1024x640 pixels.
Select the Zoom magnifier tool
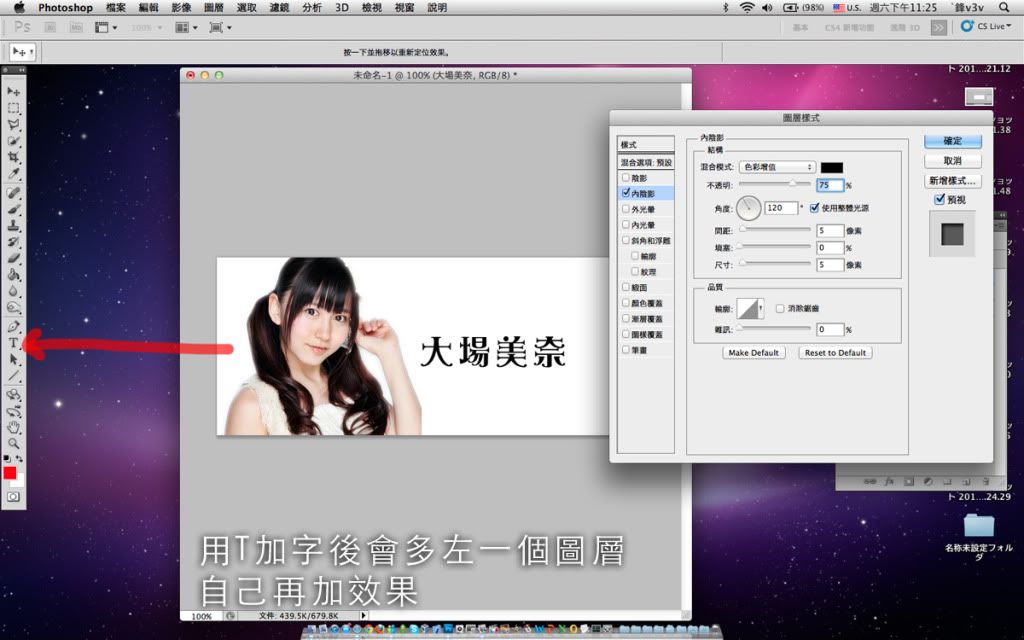click(x=14, y=442)
